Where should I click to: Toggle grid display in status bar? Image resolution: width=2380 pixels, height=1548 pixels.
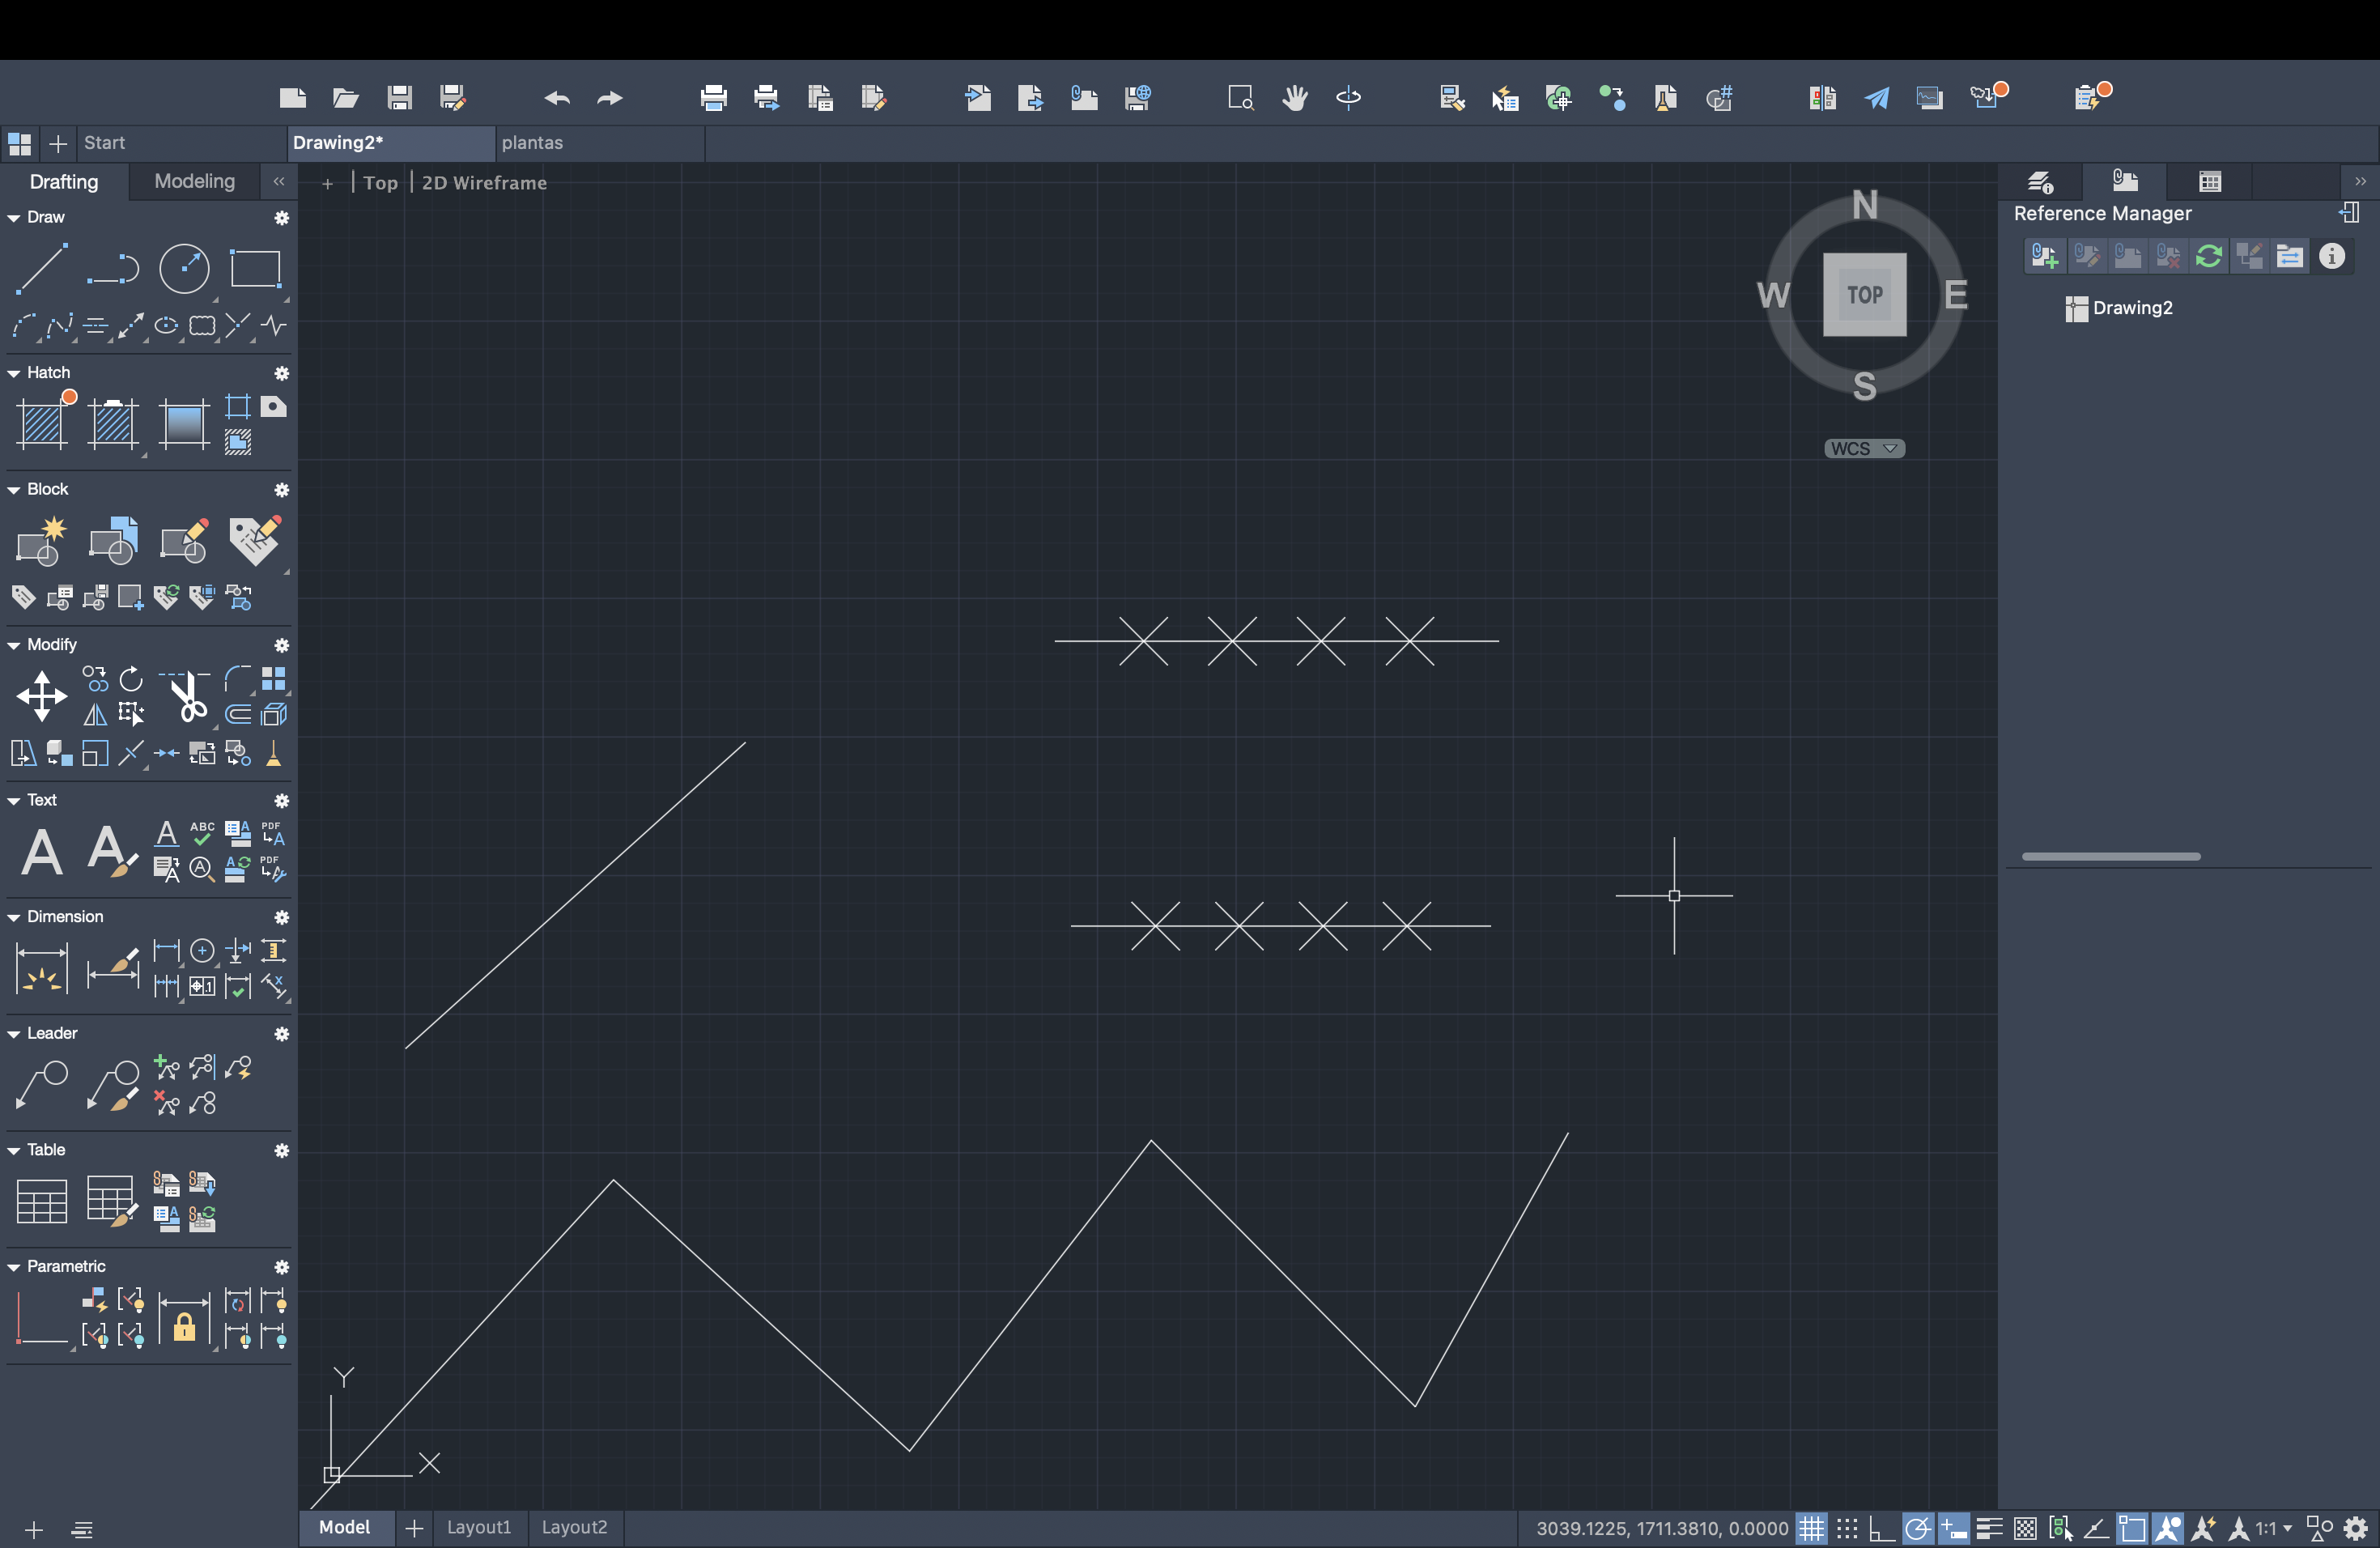pos(1811,1528)
